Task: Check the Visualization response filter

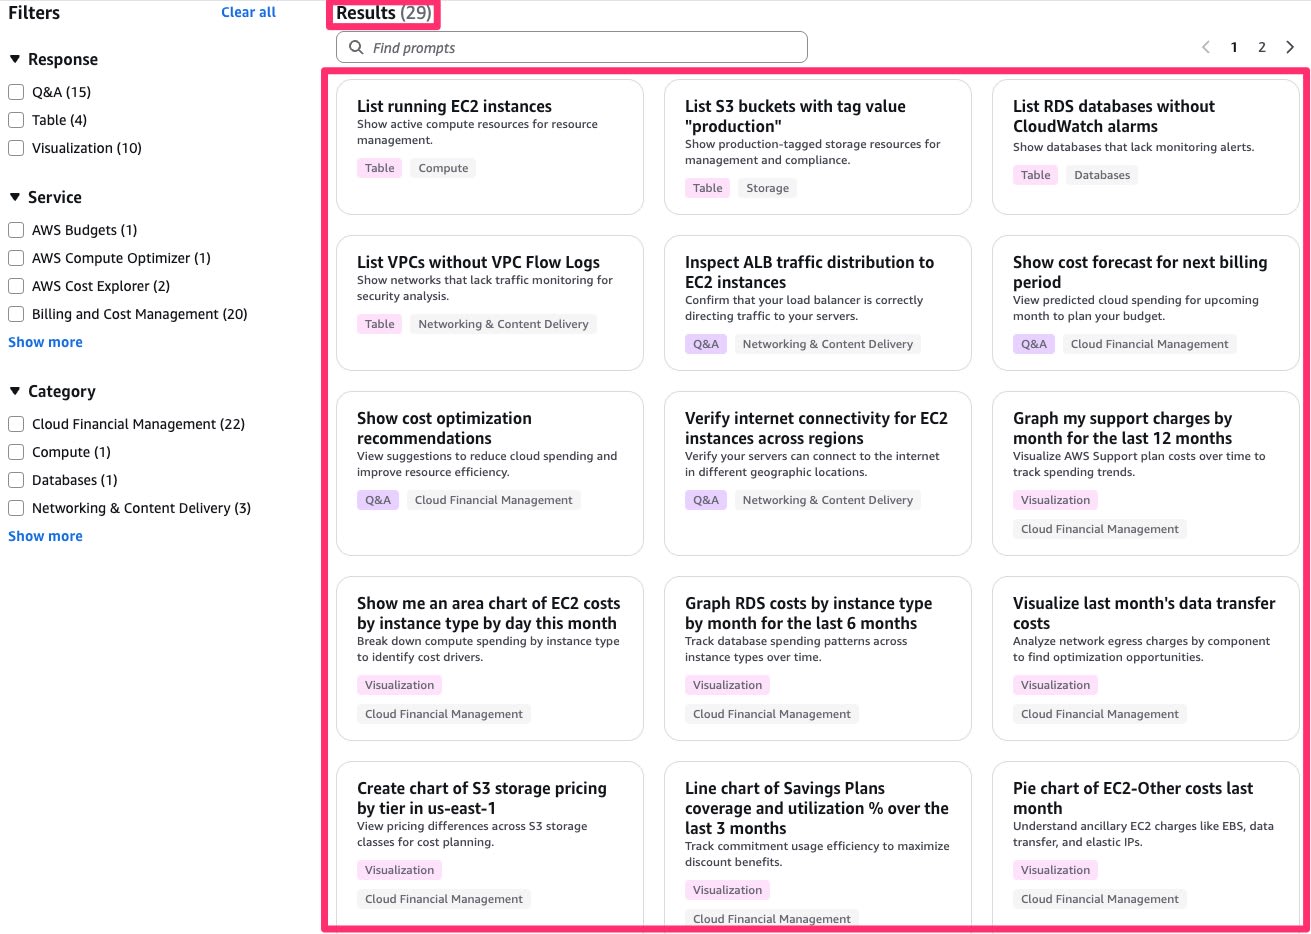Action: pyautogui.click(x=16, y=148)
